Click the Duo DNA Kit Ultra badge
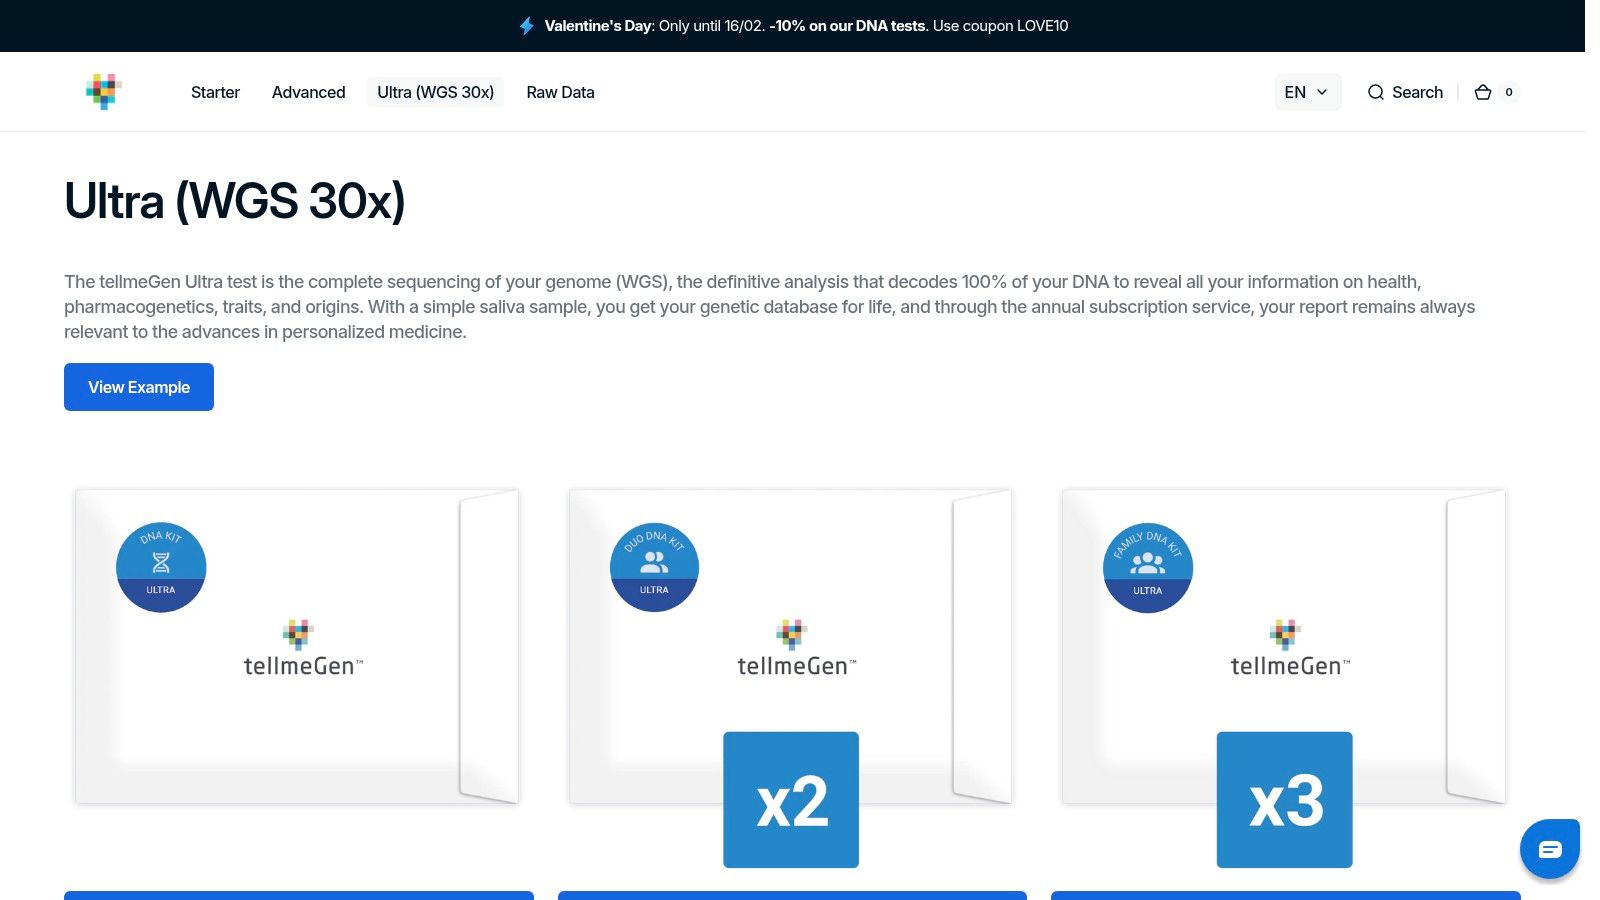The height and width of the screenshot is (900, 1600). point(654,567)
